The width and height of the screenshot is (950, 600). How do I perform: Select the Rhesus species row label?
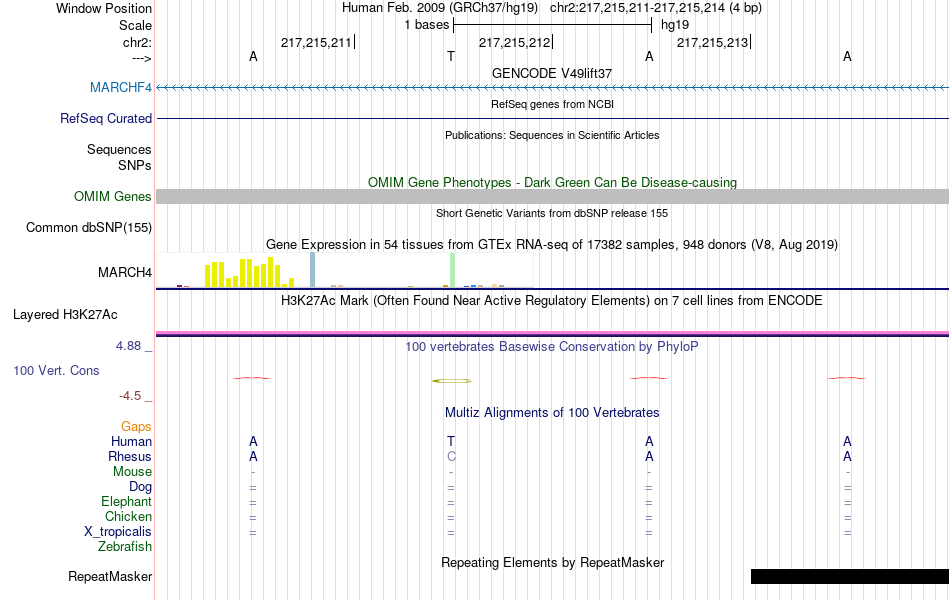click(130, 456)
